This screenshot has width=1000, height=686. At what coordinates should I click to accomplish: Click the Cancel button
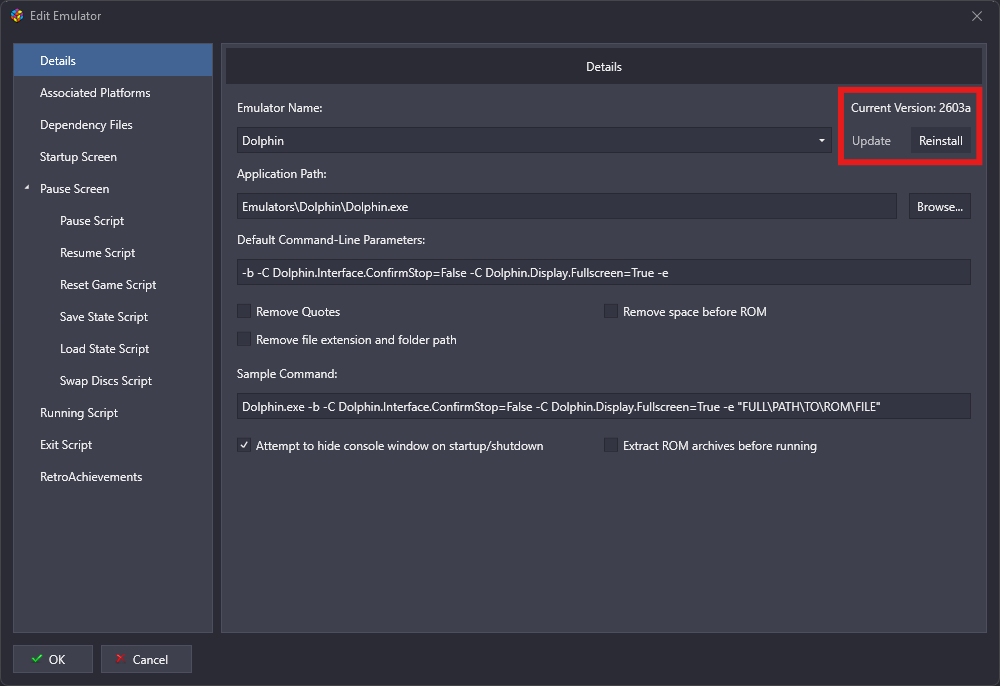click(146, 659)
